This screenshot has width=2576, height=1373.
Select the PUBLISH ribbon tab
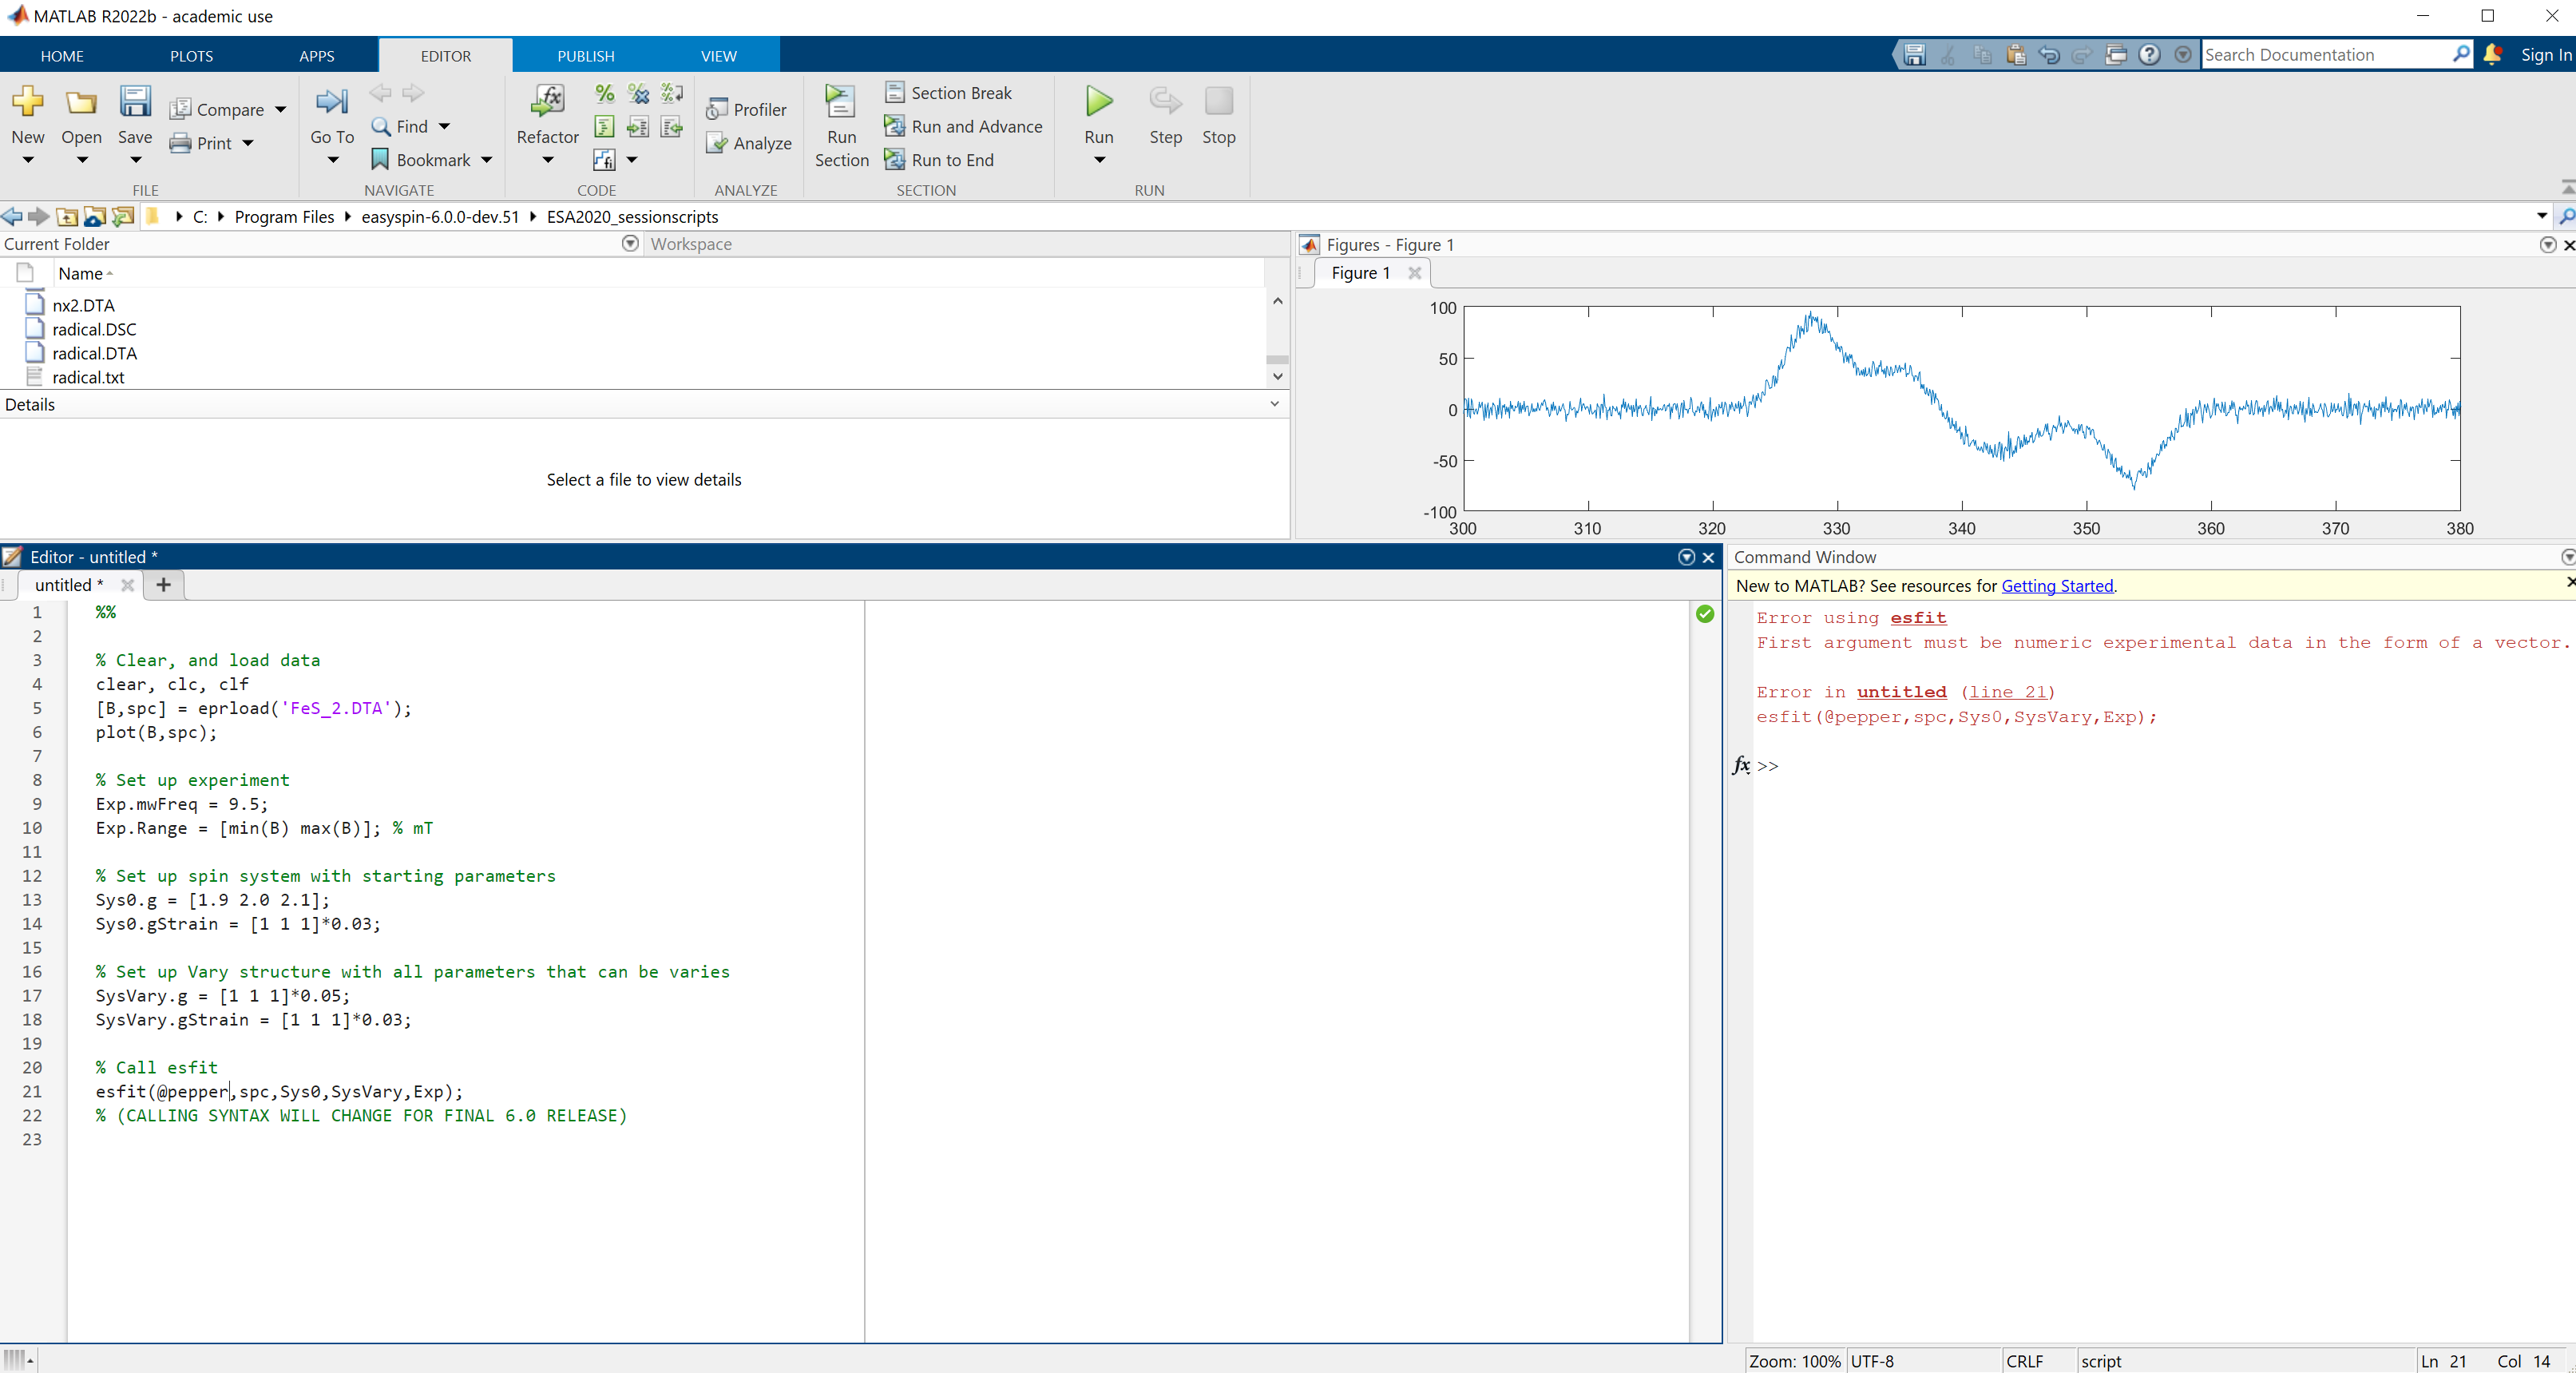pyautogui.click(x=585, y=56)
